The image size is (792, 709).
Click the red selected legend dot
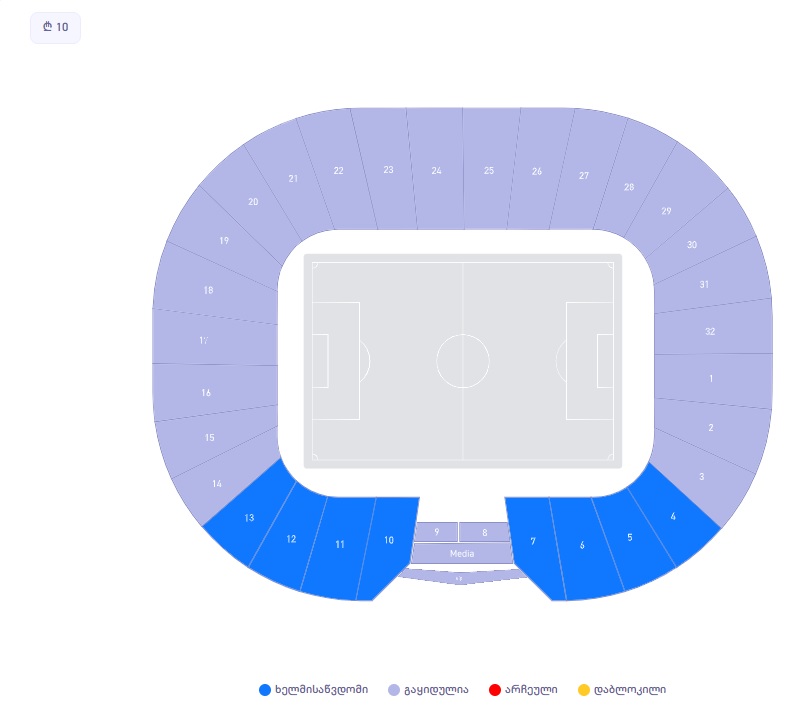click(495, 690)
